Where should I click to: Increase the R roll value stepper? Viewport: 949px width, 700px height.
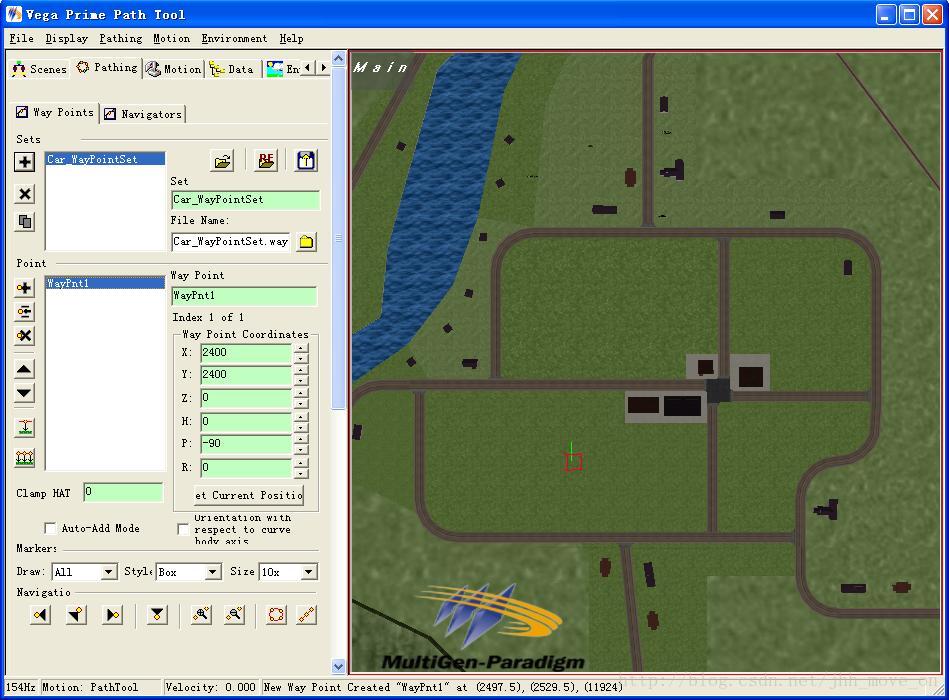(x=301, y=463)
